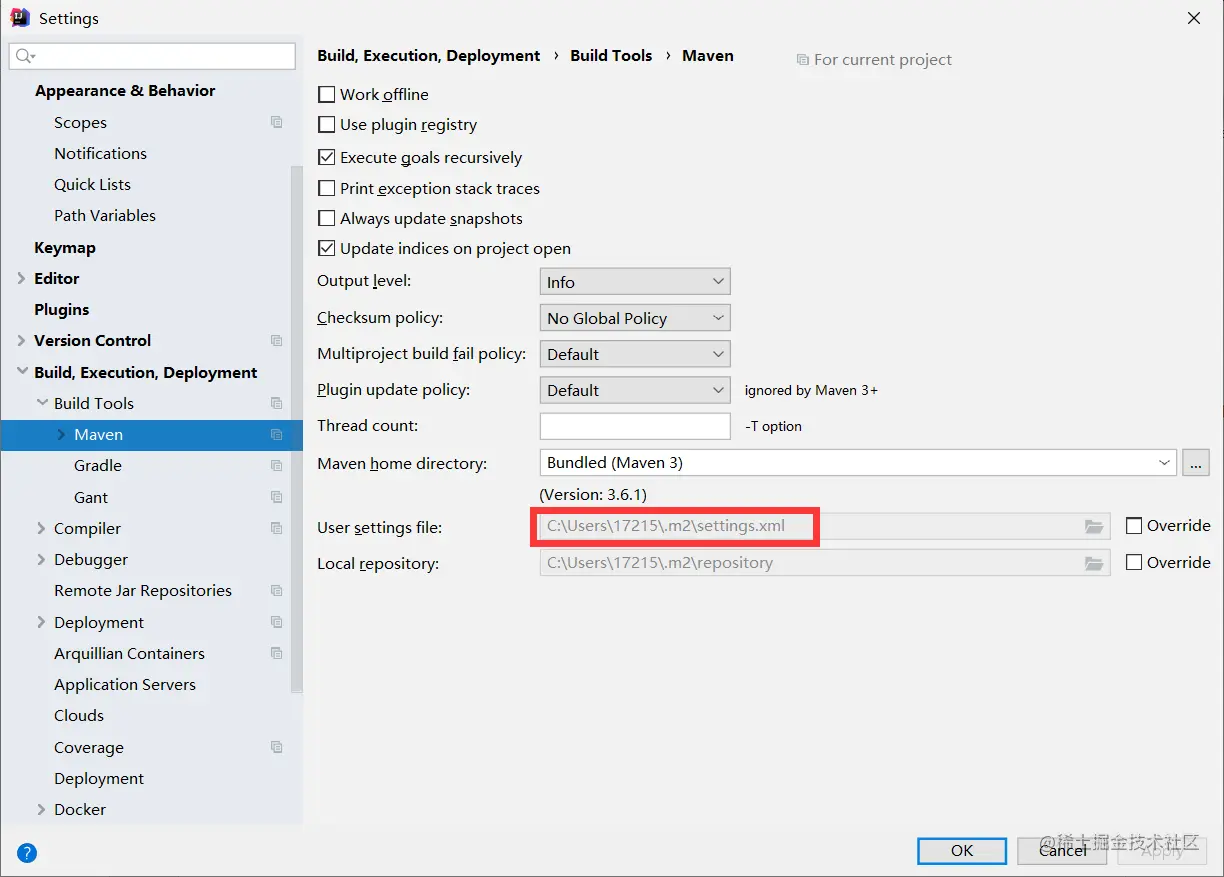This screenshot has height=877, width=1224.
Task: Click the project-level icon beside Compiler
Action: click(x=277, y=528)
